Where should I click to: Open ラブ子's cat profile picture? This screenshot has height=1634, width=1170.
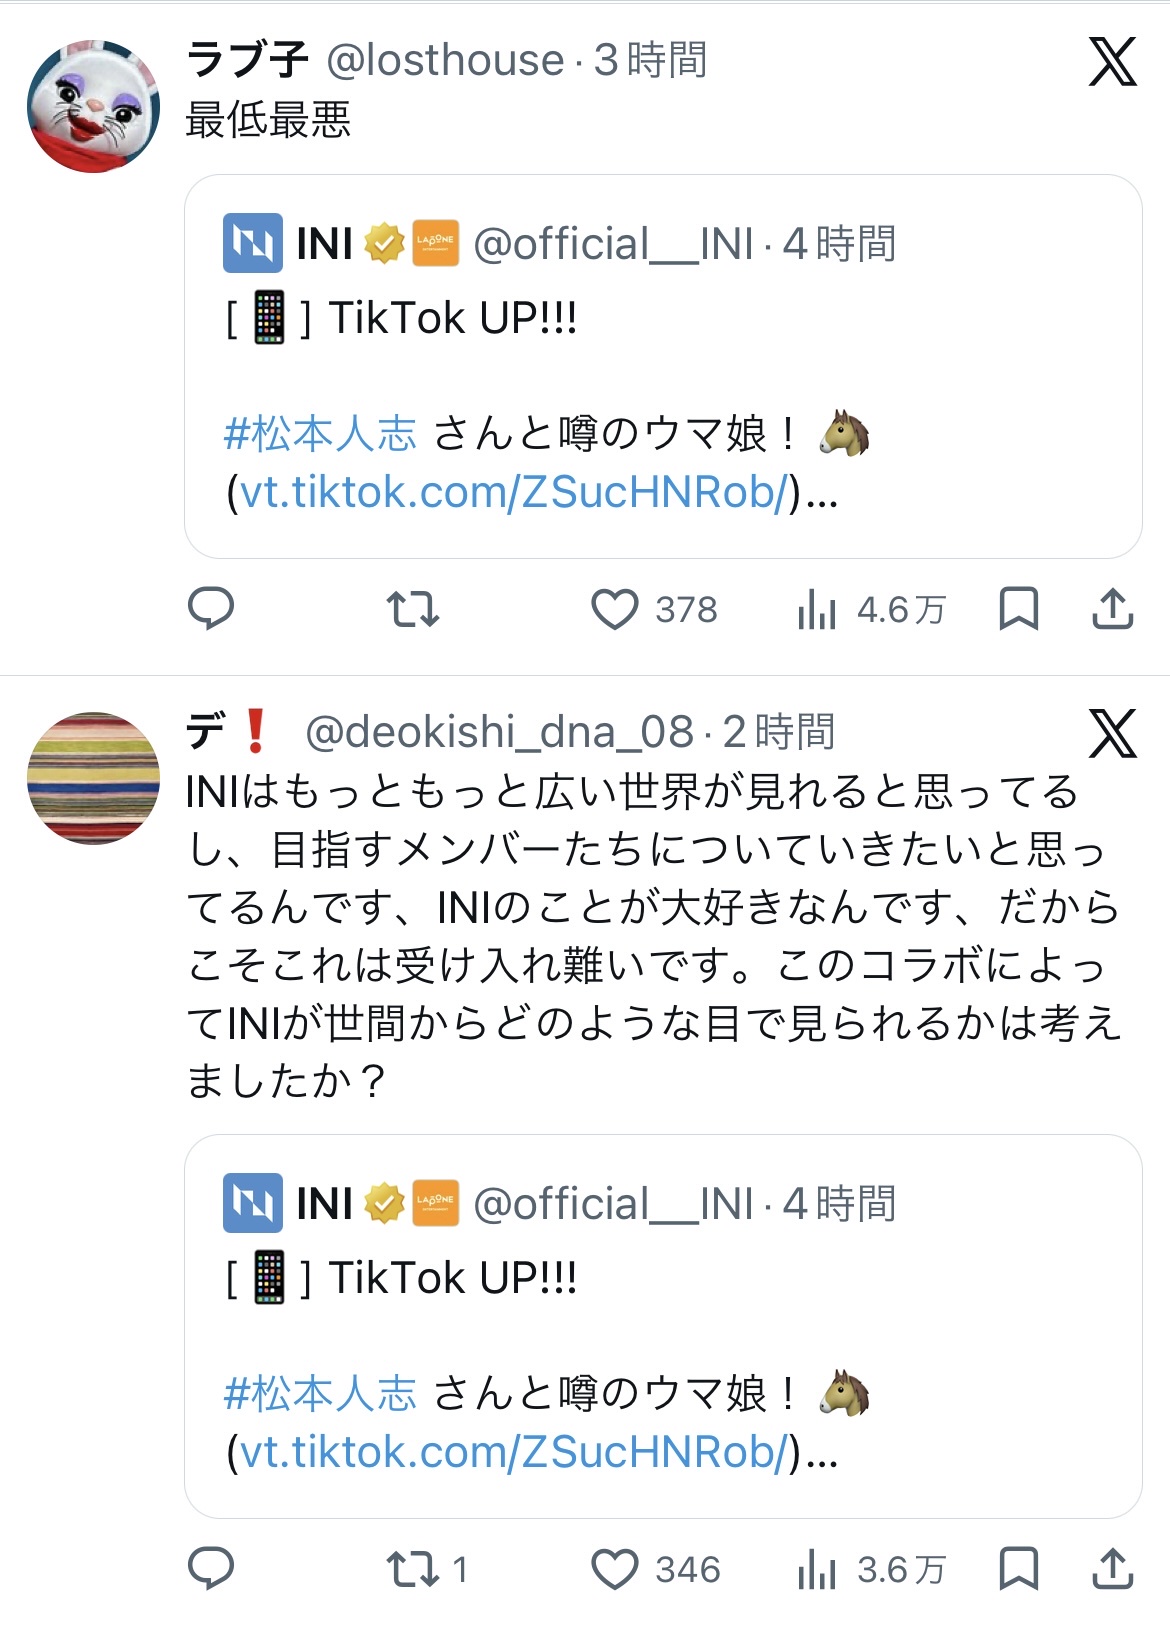click(93, 106)
